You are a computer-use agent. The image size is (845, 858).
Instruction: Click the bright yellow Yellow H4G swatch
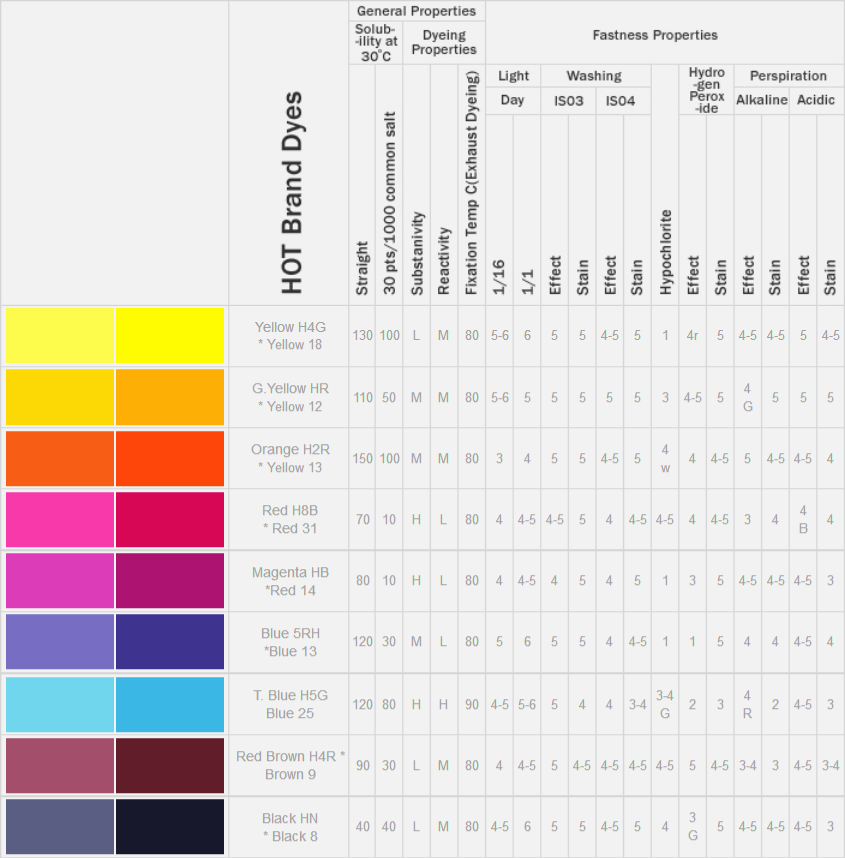coord(170,335)
